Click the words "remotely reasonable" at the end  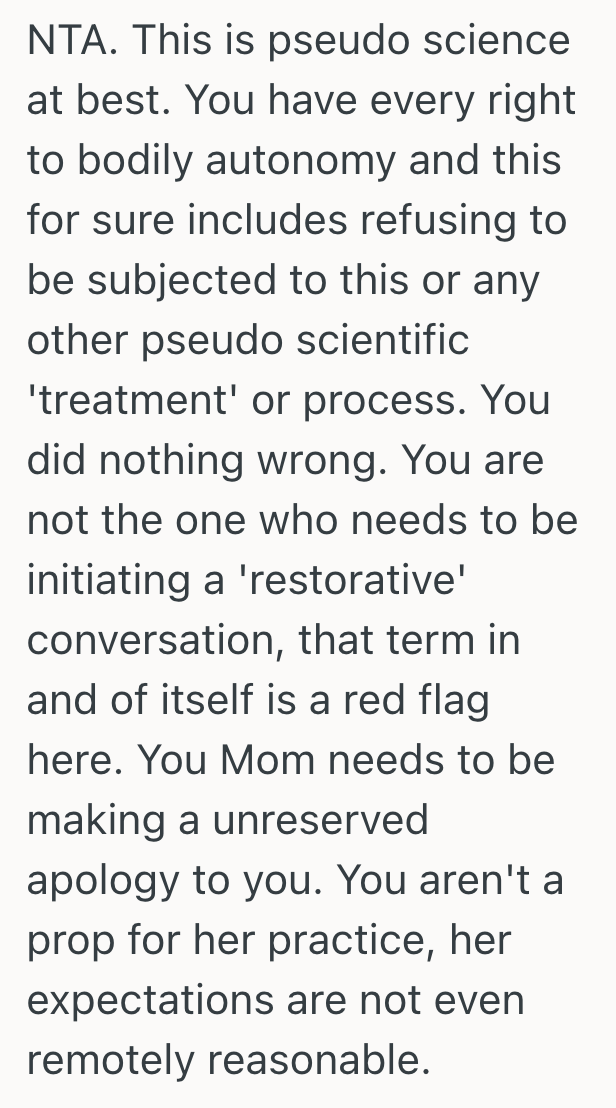pos(228,1060)
